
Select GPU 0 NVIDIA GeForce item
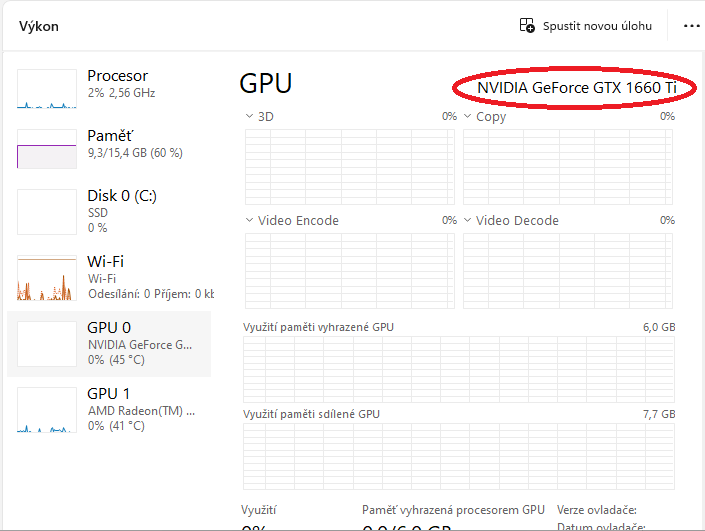click(x=109, y=344)
